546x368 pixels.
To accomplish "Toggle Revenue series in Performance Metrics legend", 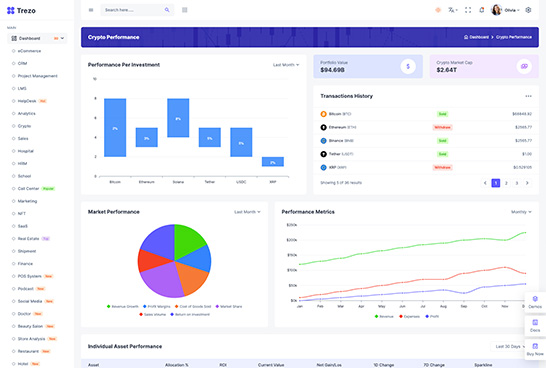I will pos(384,316).
